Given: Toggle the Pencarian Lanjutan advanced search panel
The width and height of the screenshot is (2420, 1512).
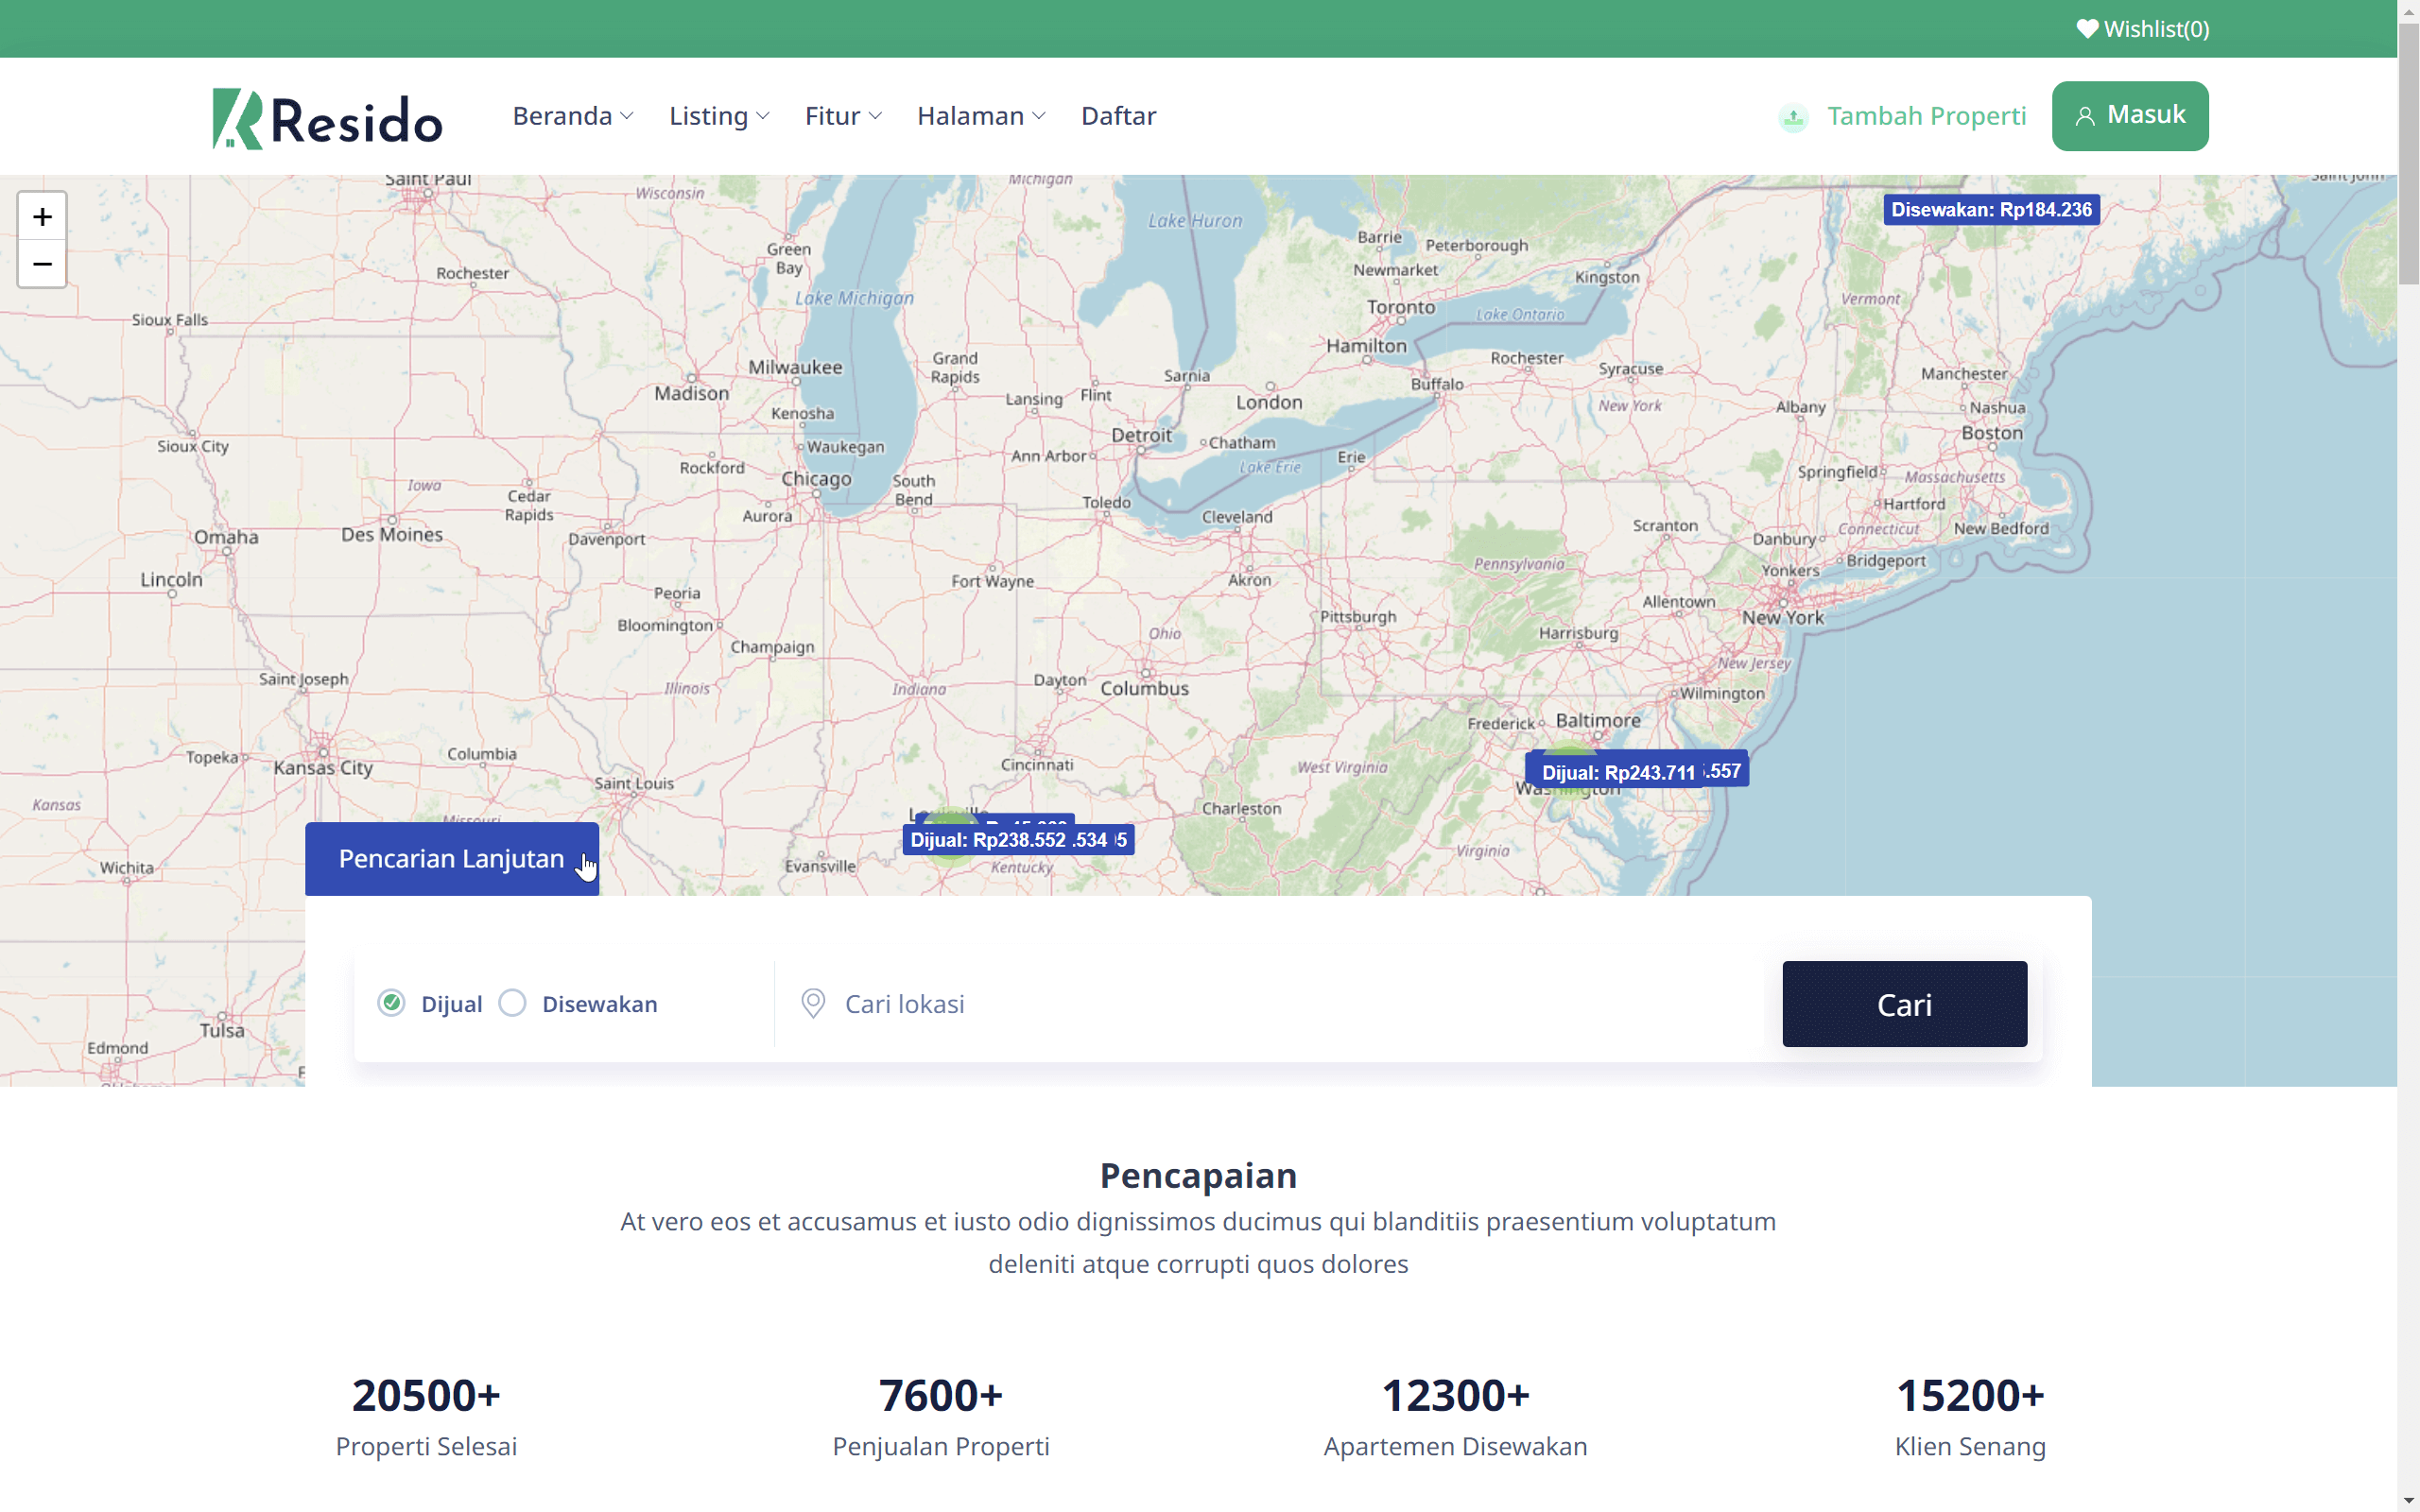Looking at the screenshot, I should click(x=451, y=859).
